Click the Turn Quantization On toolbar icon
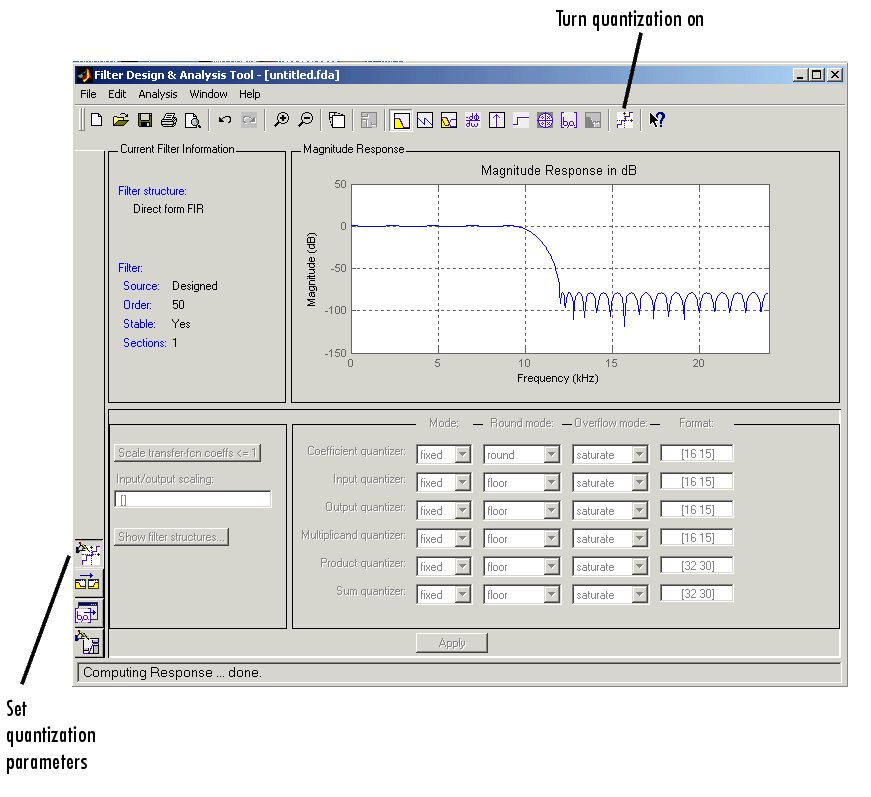This screenshot has width=871, height=797. point(625,120)
